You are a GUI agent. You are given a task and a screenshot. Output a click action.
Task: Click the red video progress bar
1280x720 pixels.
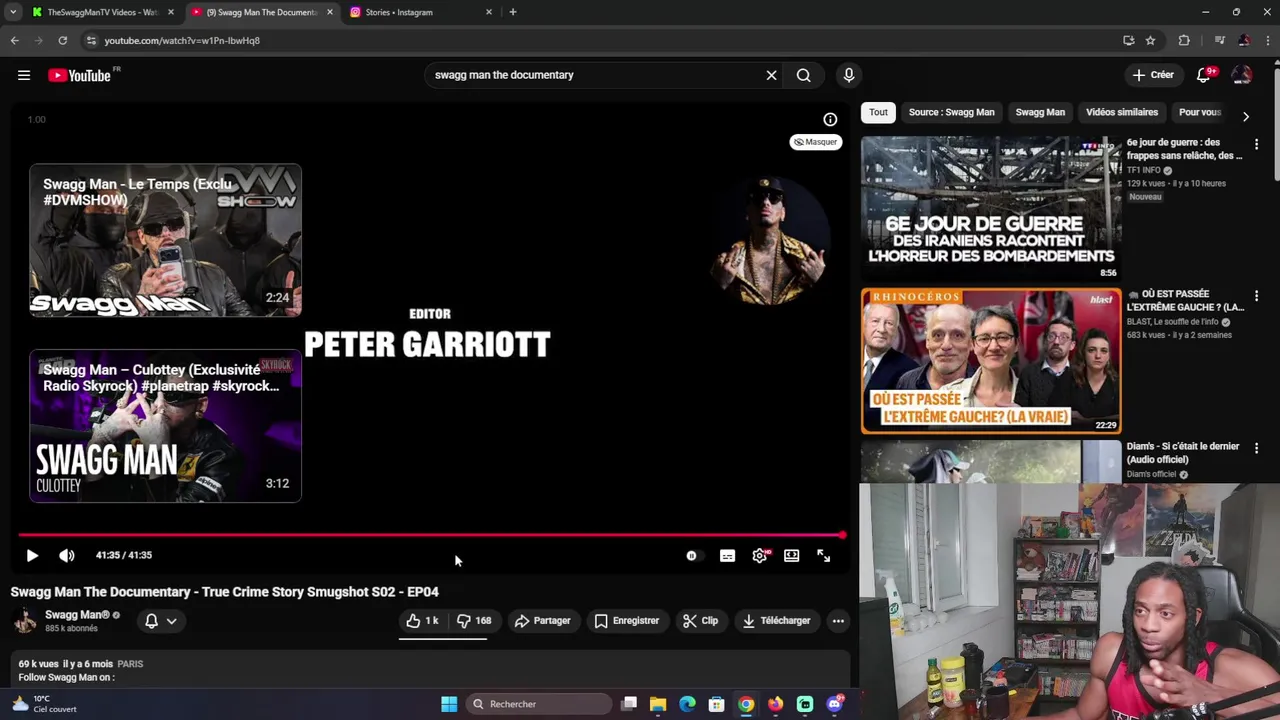pos(431,535)
